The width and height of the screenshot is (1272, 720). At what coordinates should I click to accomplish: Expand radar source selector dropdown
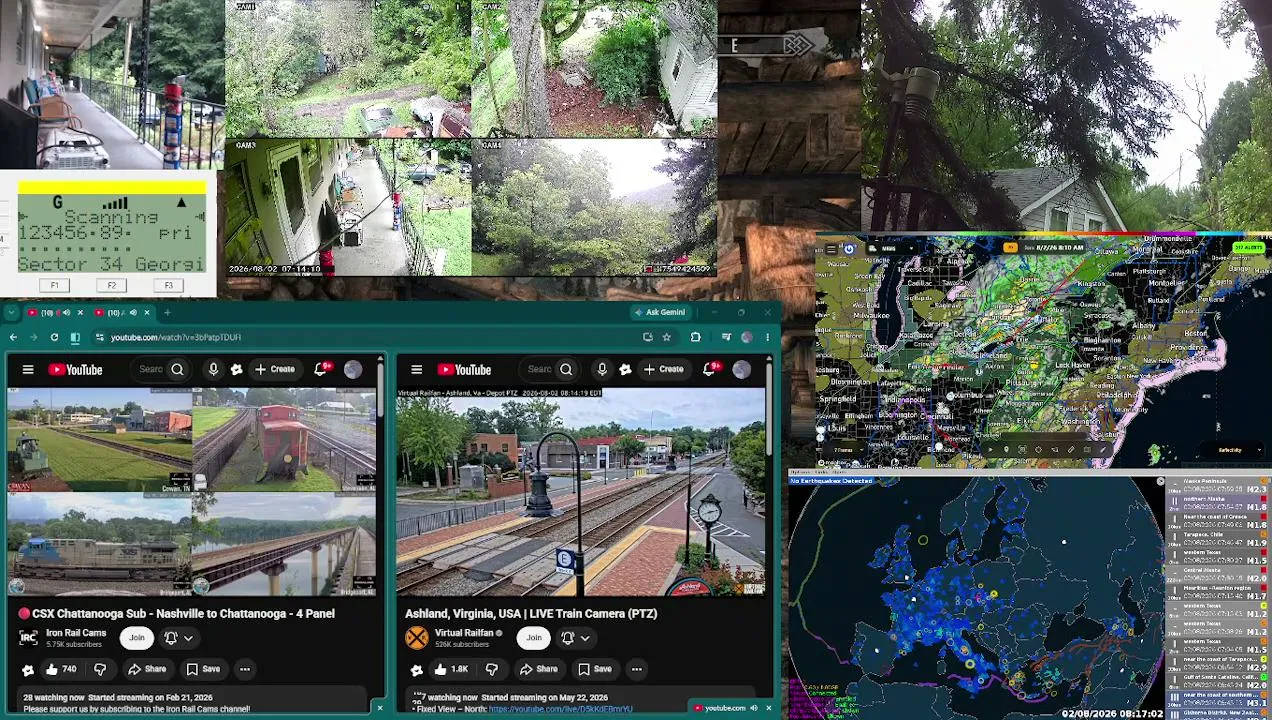coord(891,249)
